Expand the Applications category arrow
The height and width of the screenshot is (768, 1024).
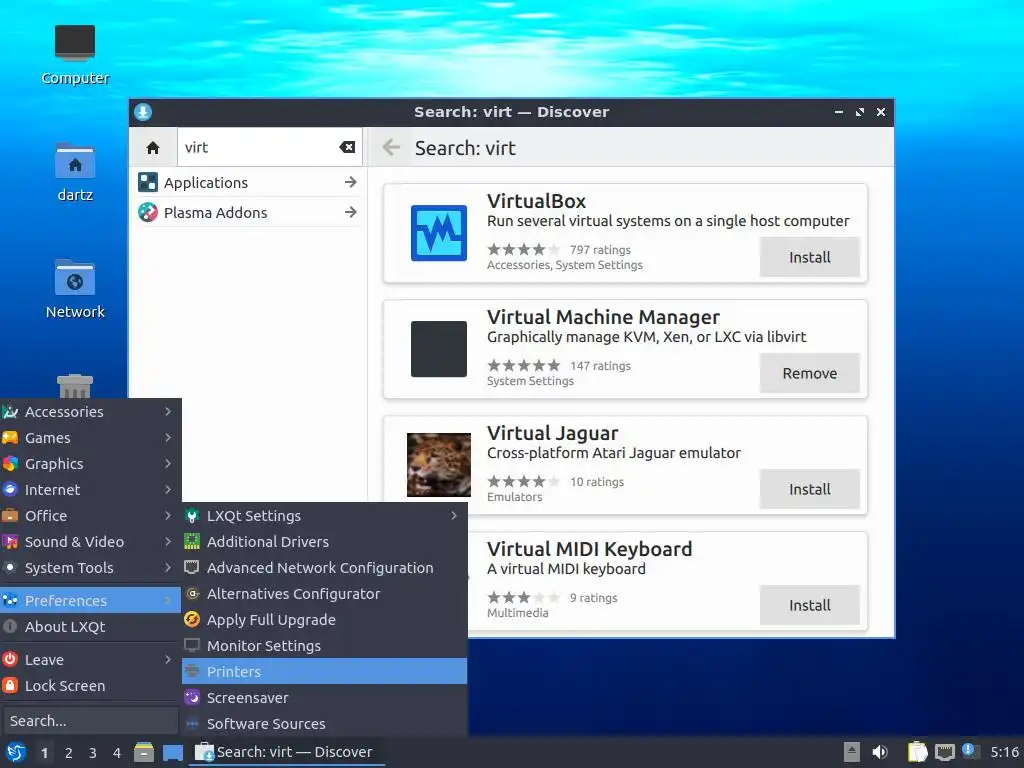pos(351,182)
